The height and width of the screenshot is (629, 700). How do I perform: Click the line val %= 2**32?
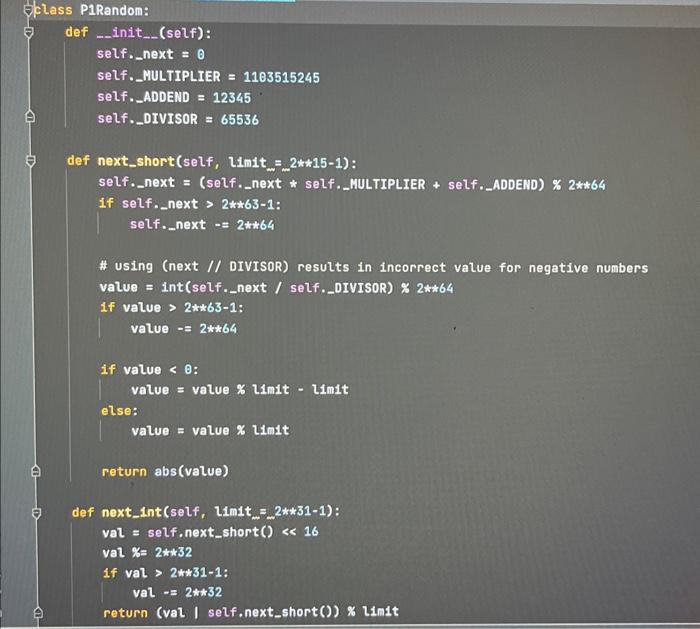coord(147,553)
